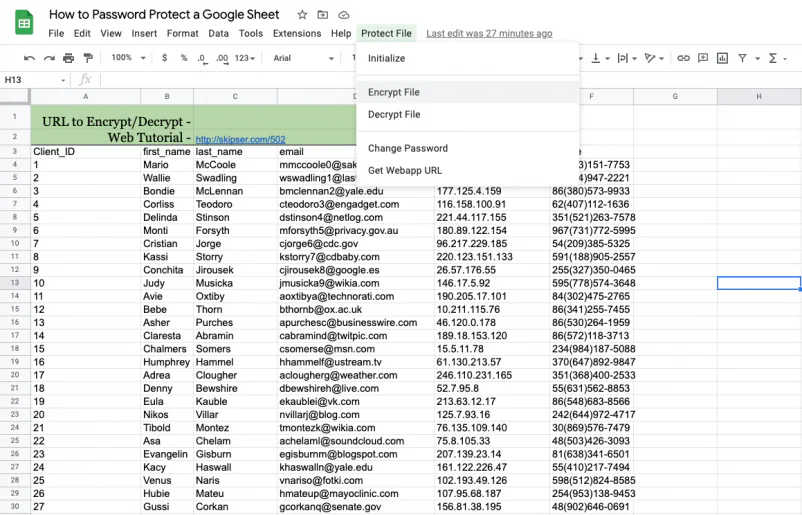Open the Data menu

[x=218, y=33]
